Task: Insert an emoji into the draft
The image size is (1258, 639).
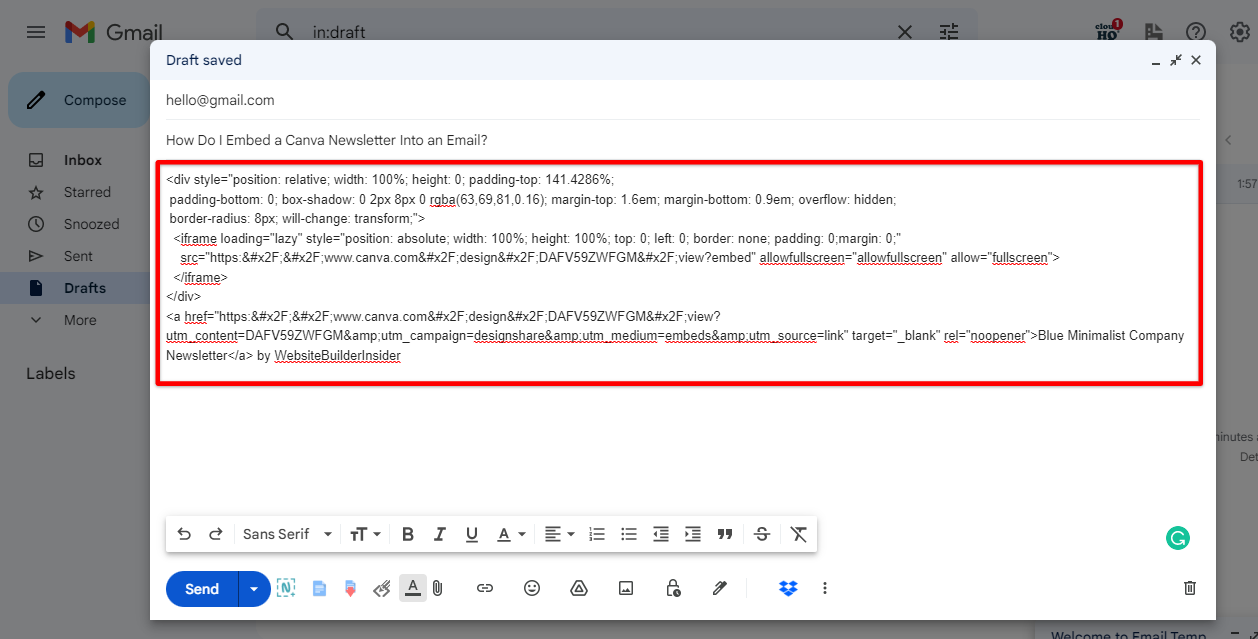Action: (532, 589)
